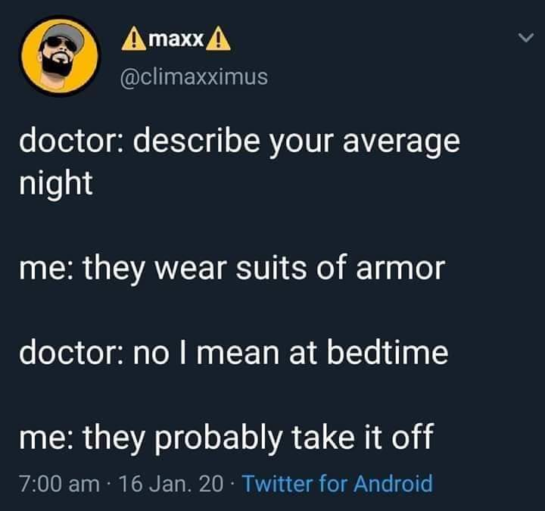This screenshot has height=511, width=545.
Task: Open the tweet options chevron menu
Action: 525,37
